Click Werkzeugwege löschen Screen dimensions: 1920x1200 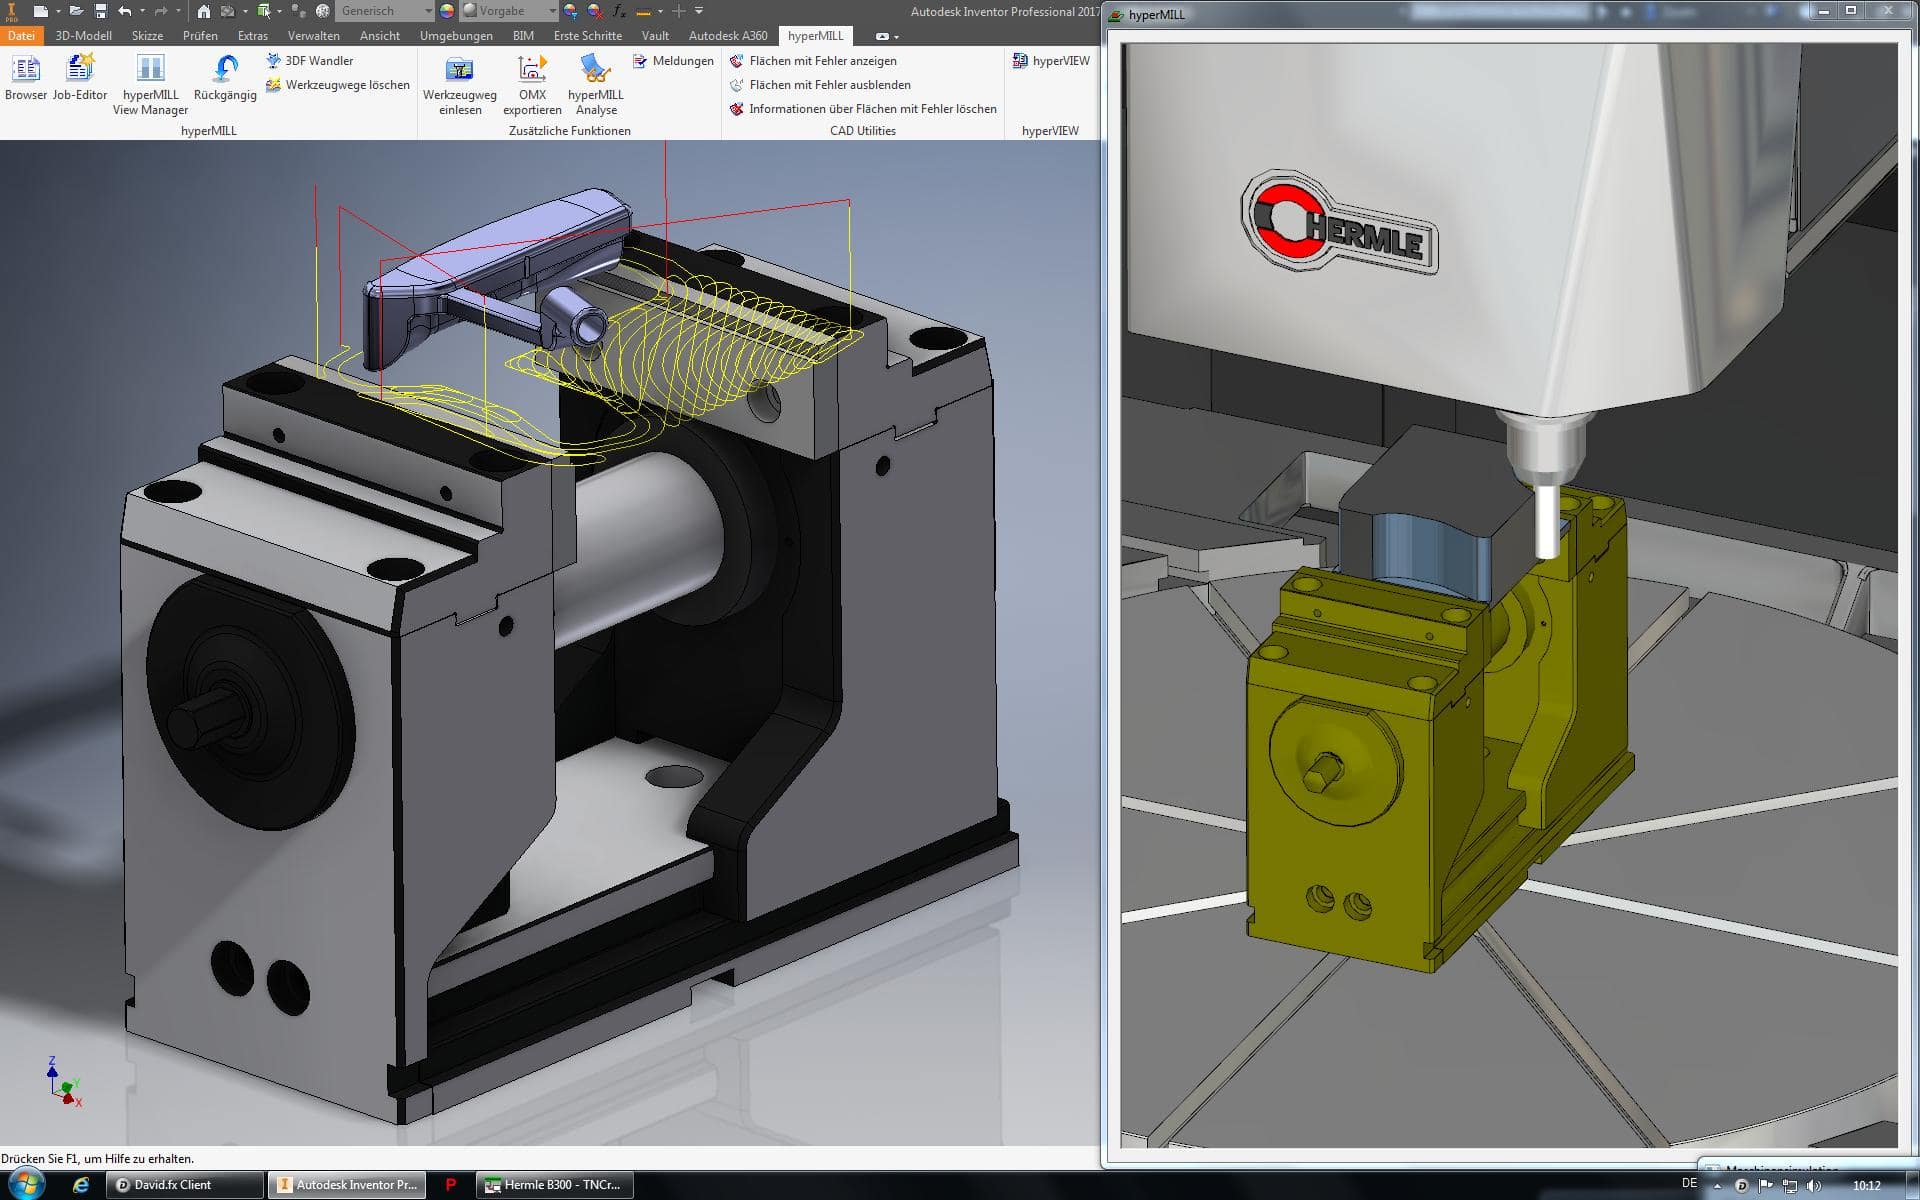click(338, 85)
